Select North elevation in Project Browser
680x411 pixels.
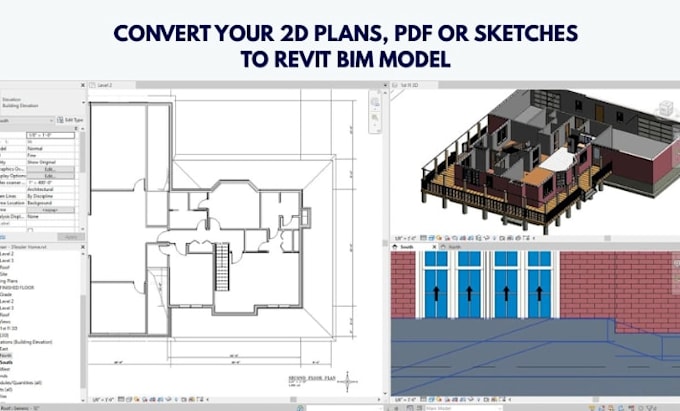pos(6,356)
